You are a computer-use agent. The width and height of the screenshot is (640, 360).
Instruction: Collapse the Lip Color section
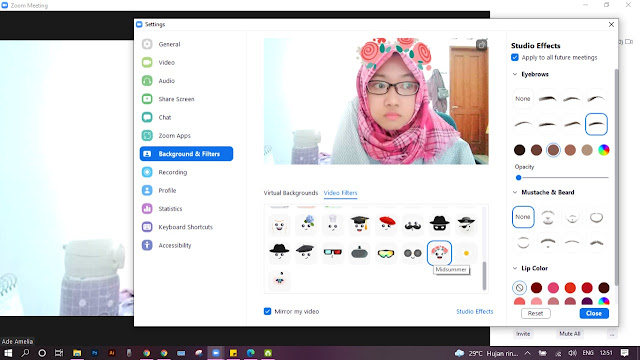(x=515, y=268)
